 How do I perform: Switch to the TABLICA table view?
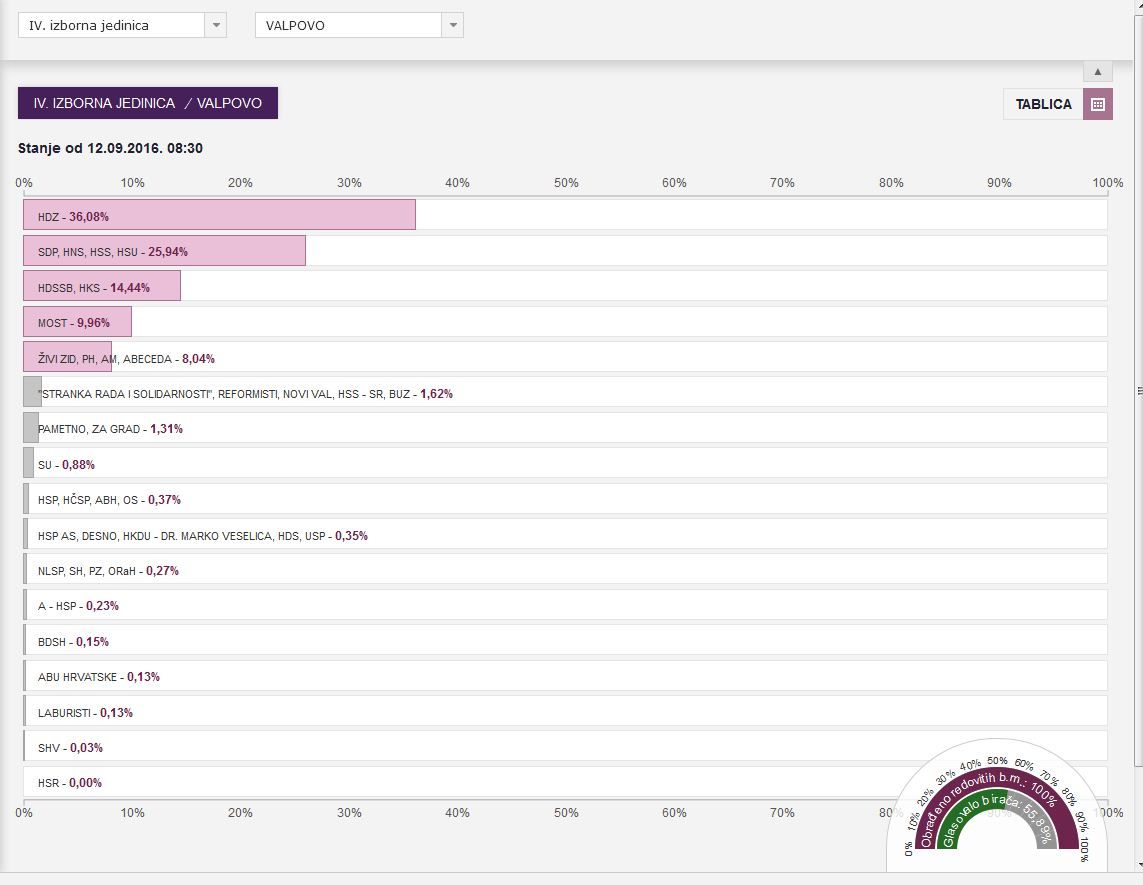click(1043, 104)
